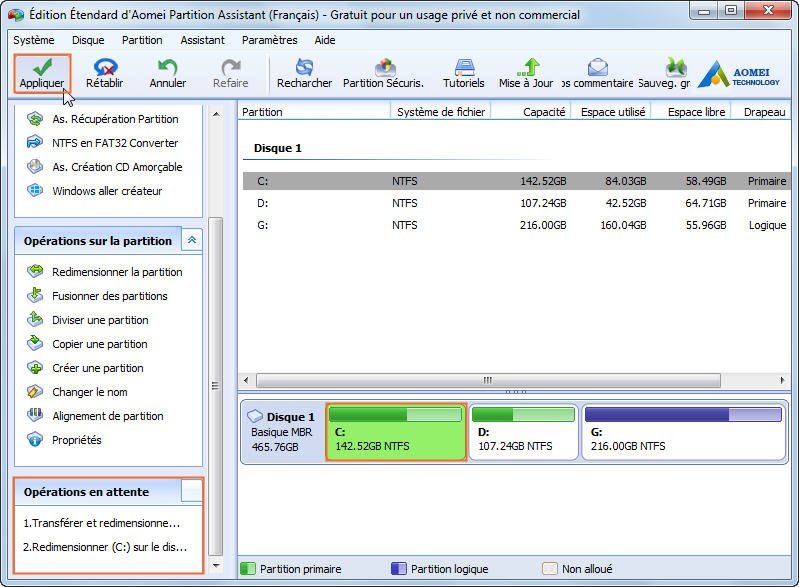
Task: Click Partition primaire green legend swatch
Action: tap(248, 569)
